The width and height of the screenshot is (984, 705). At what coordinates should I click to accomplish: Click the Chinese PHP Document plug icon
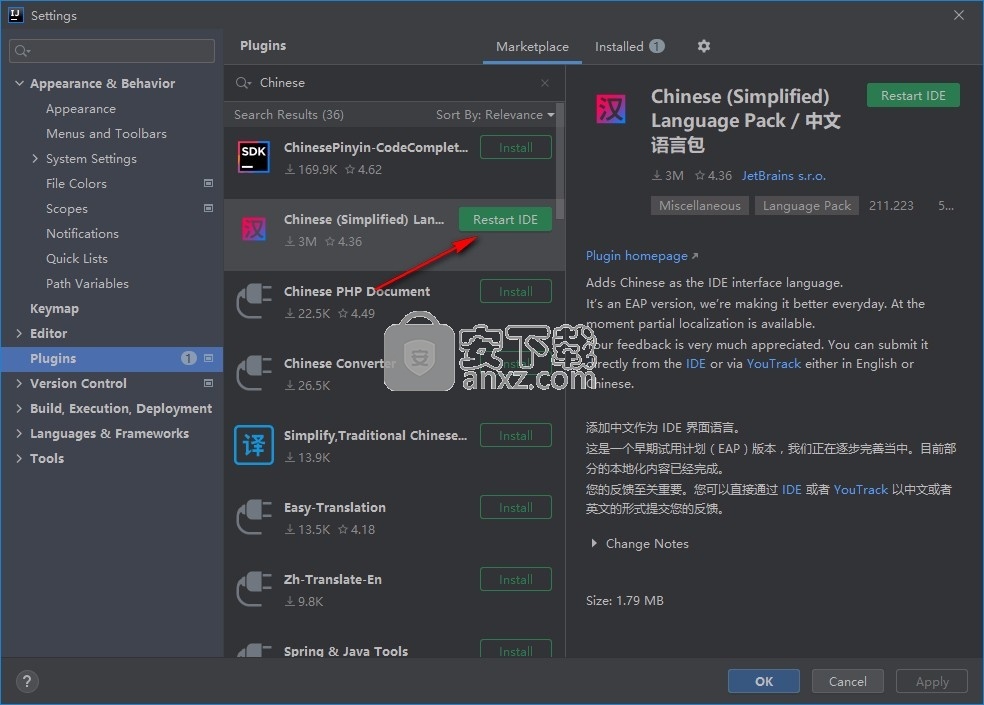pyautogui.click(x=254, y=301)
